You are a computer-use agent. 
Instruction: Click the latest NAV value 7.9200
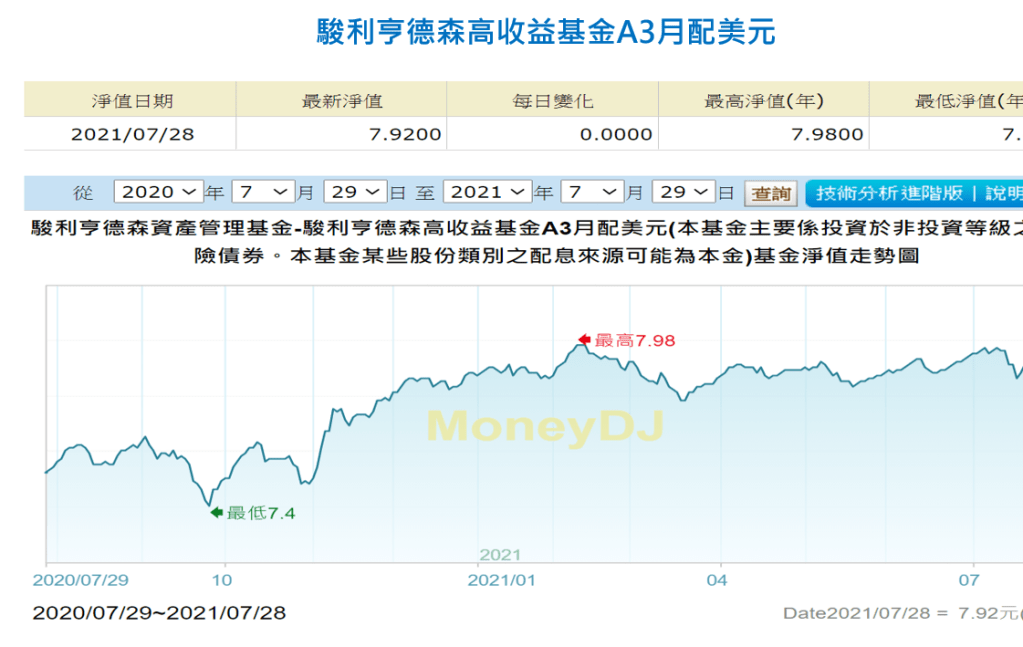[x=401, y=134]
